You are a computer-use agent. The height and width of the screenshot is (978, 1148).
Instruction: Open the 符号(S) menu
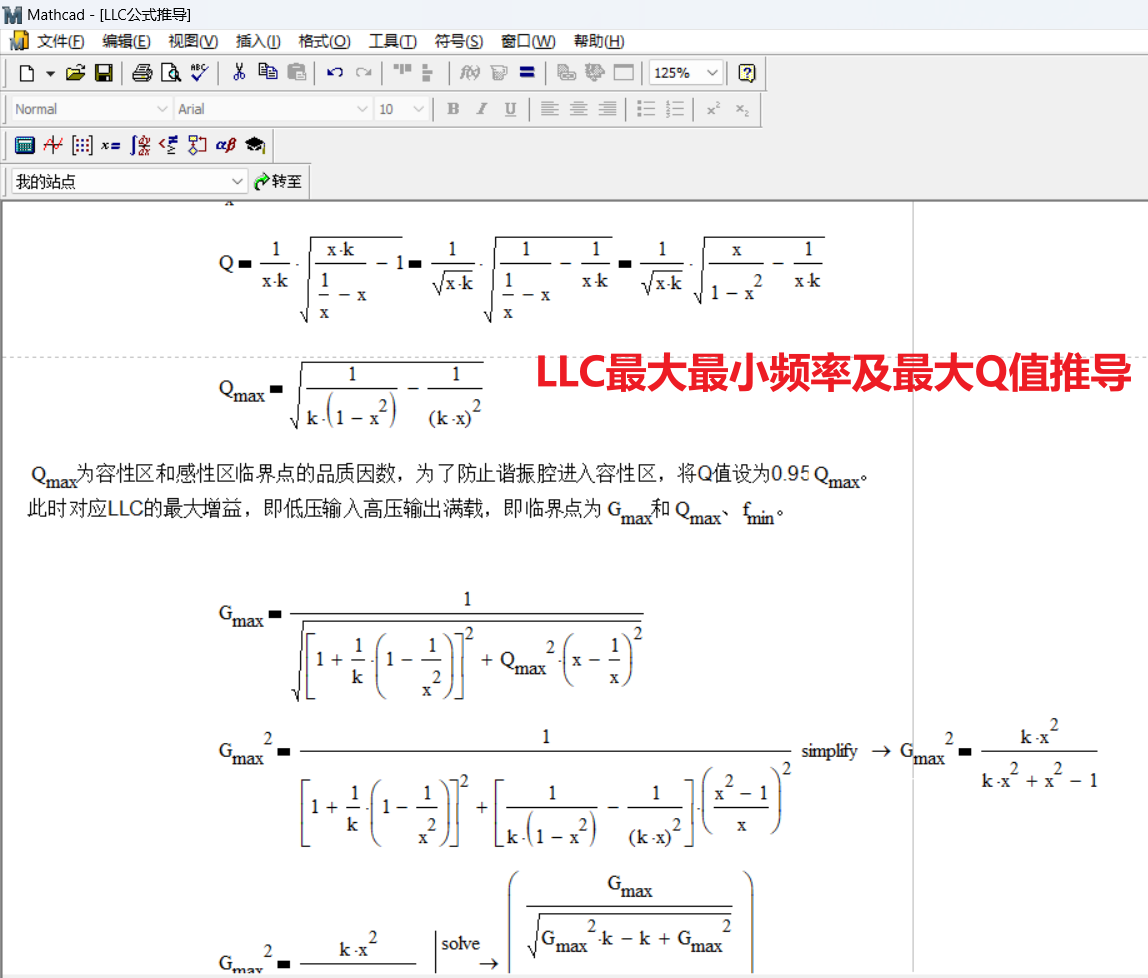click(458, 41)
